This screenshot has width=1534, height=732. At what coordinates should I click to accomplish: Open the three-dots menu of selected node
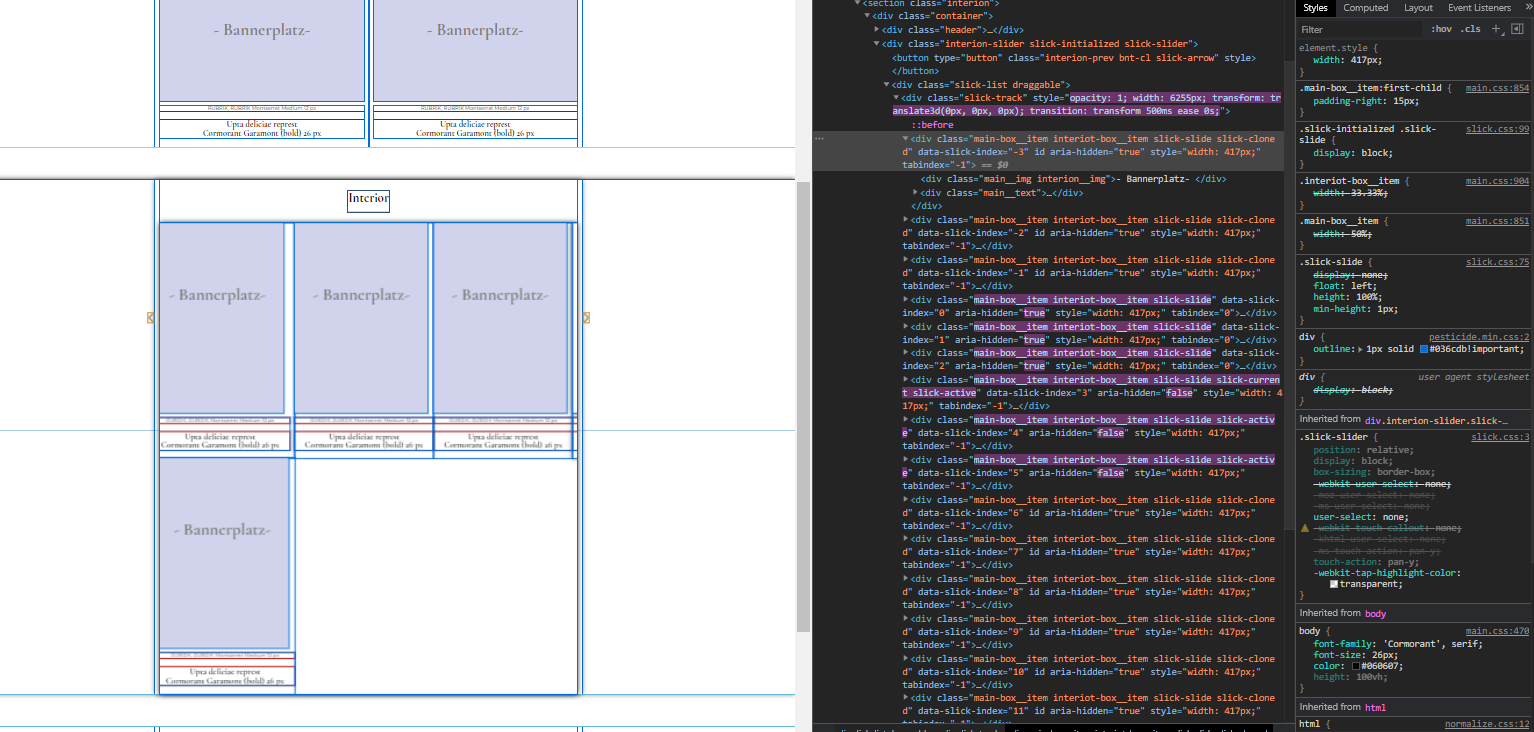819,139
